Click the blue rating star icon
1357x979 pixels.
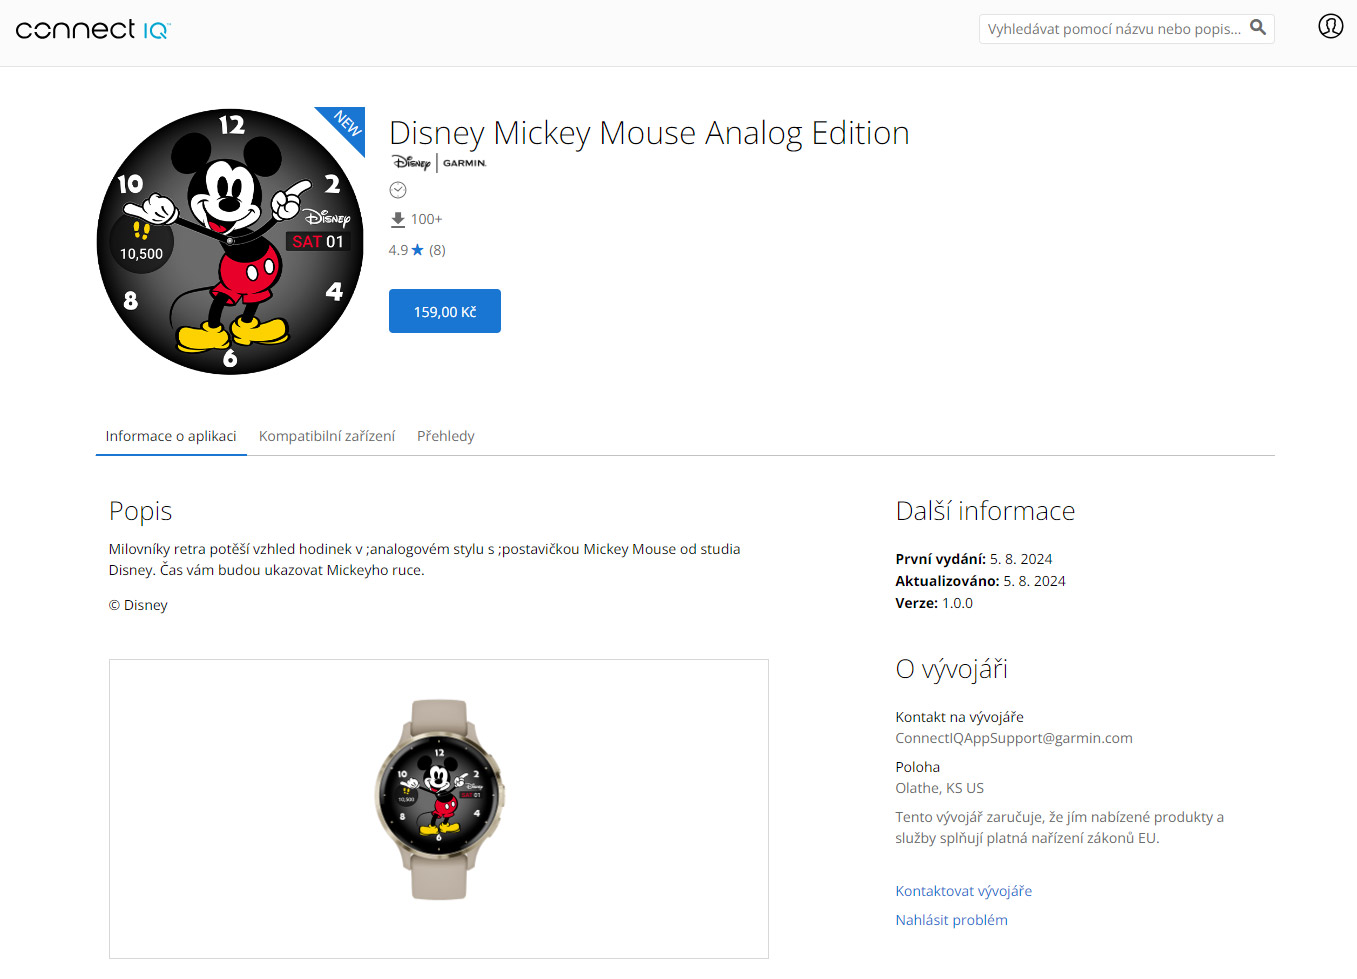[x=418, y=250]
